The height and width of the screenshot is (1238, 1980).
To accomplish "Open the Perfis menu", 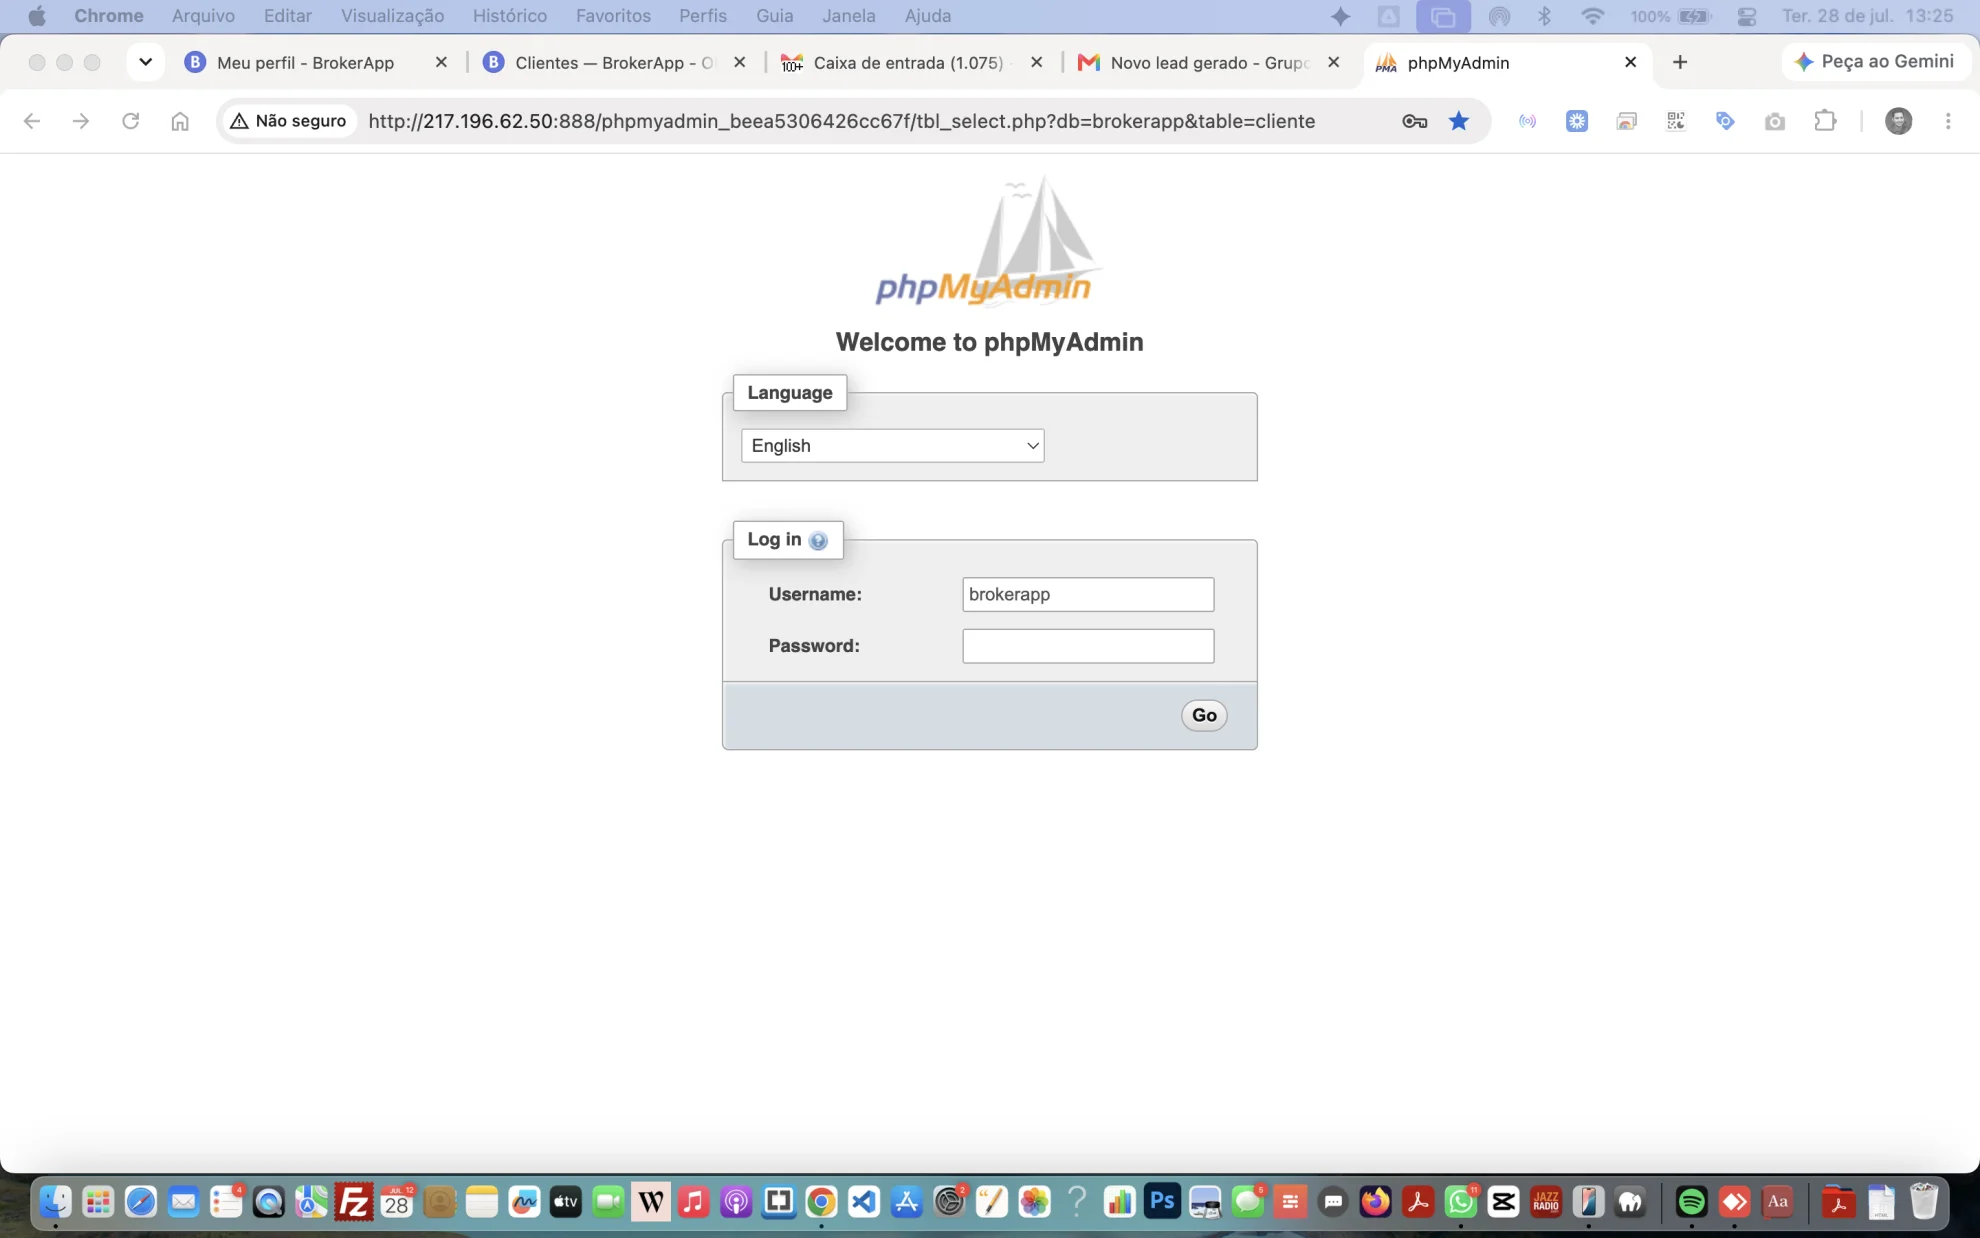I will pos(703,16).
